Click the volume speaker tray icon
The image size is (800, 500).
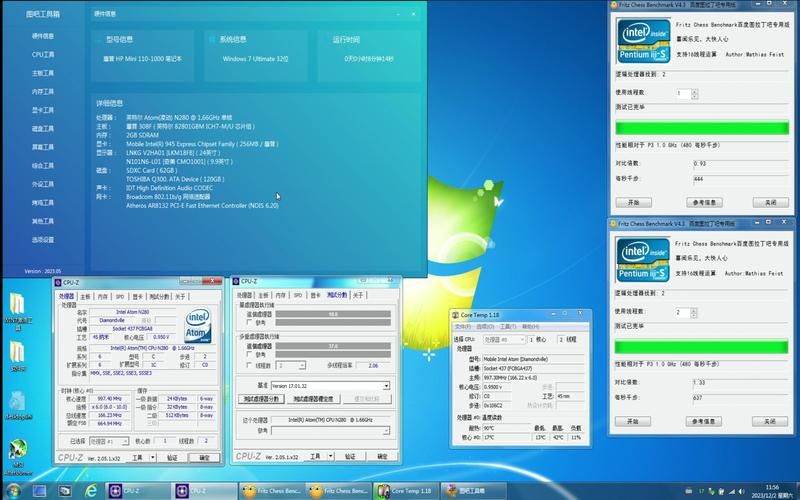741,492
